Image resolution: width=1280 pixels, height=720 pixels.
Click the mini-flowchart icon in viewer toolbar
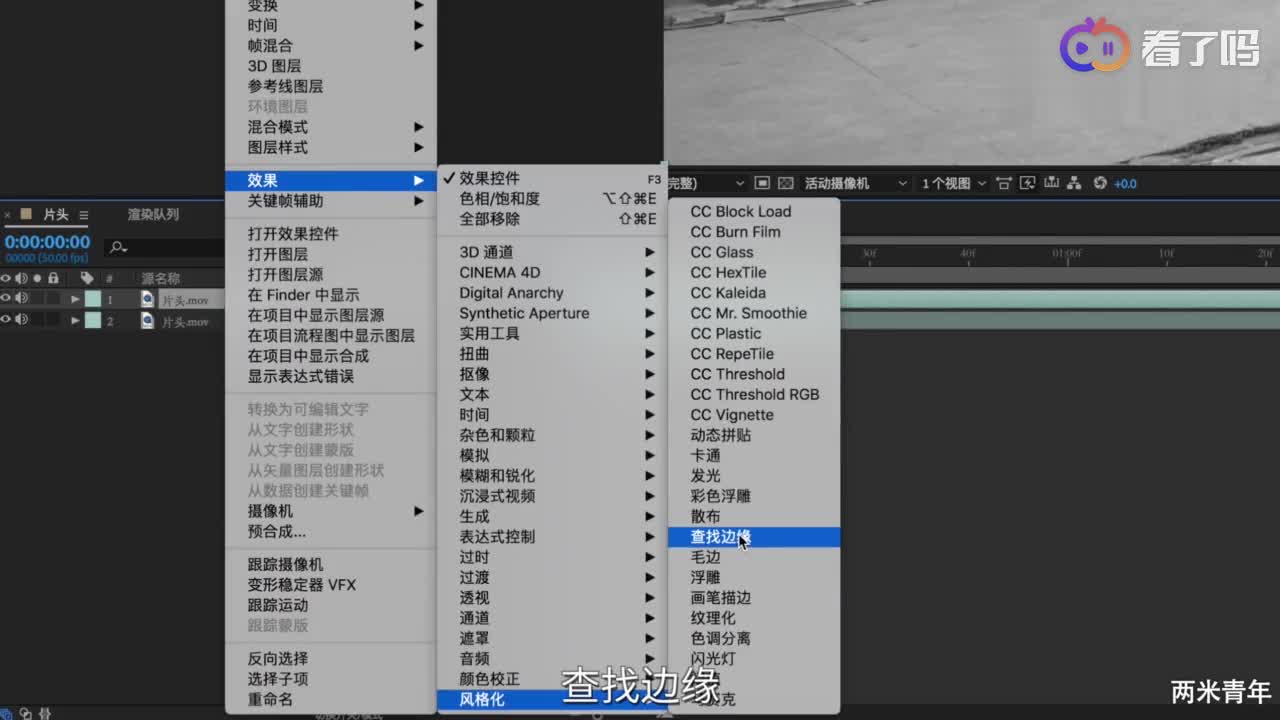(x=1074, y=183)
